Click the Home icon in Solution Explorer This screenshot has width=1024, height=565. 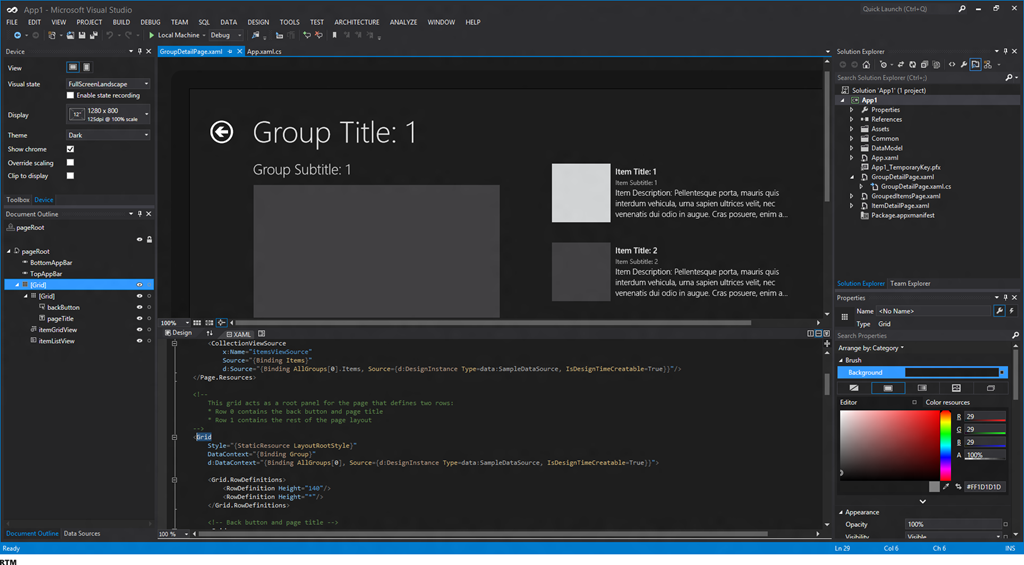(x=866, y=65)
